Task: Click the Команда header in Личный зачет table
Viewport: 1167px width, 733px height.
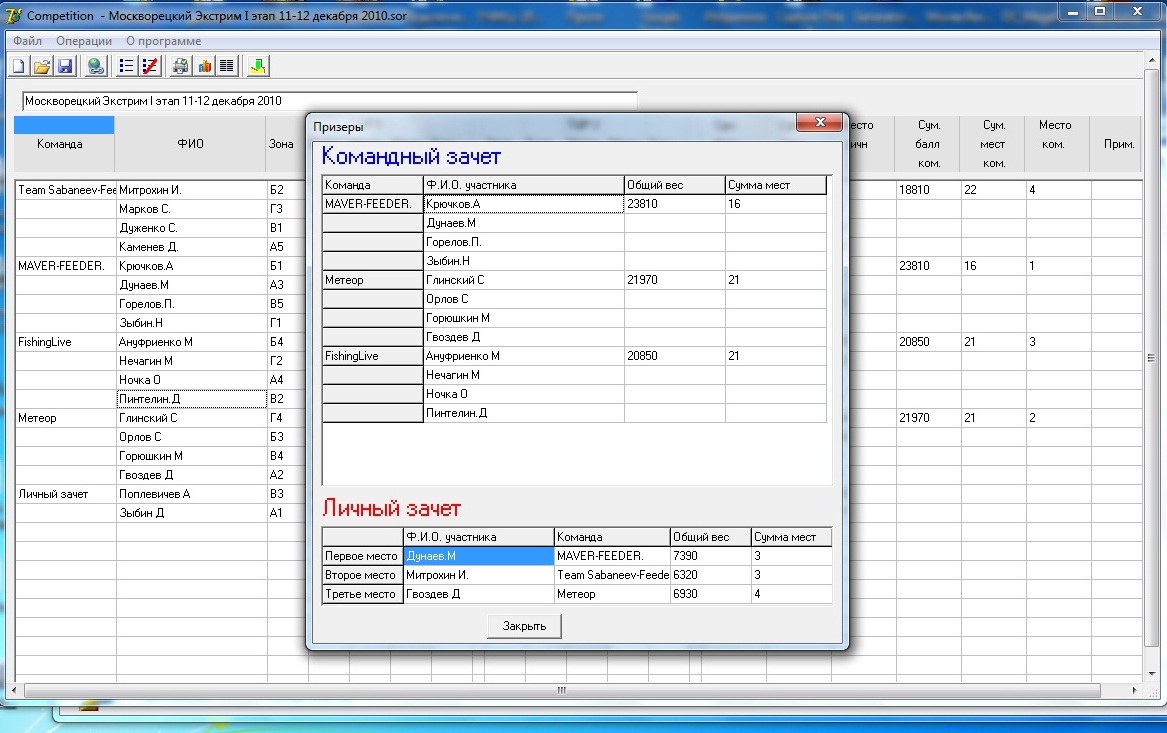Action: (612, 537)
